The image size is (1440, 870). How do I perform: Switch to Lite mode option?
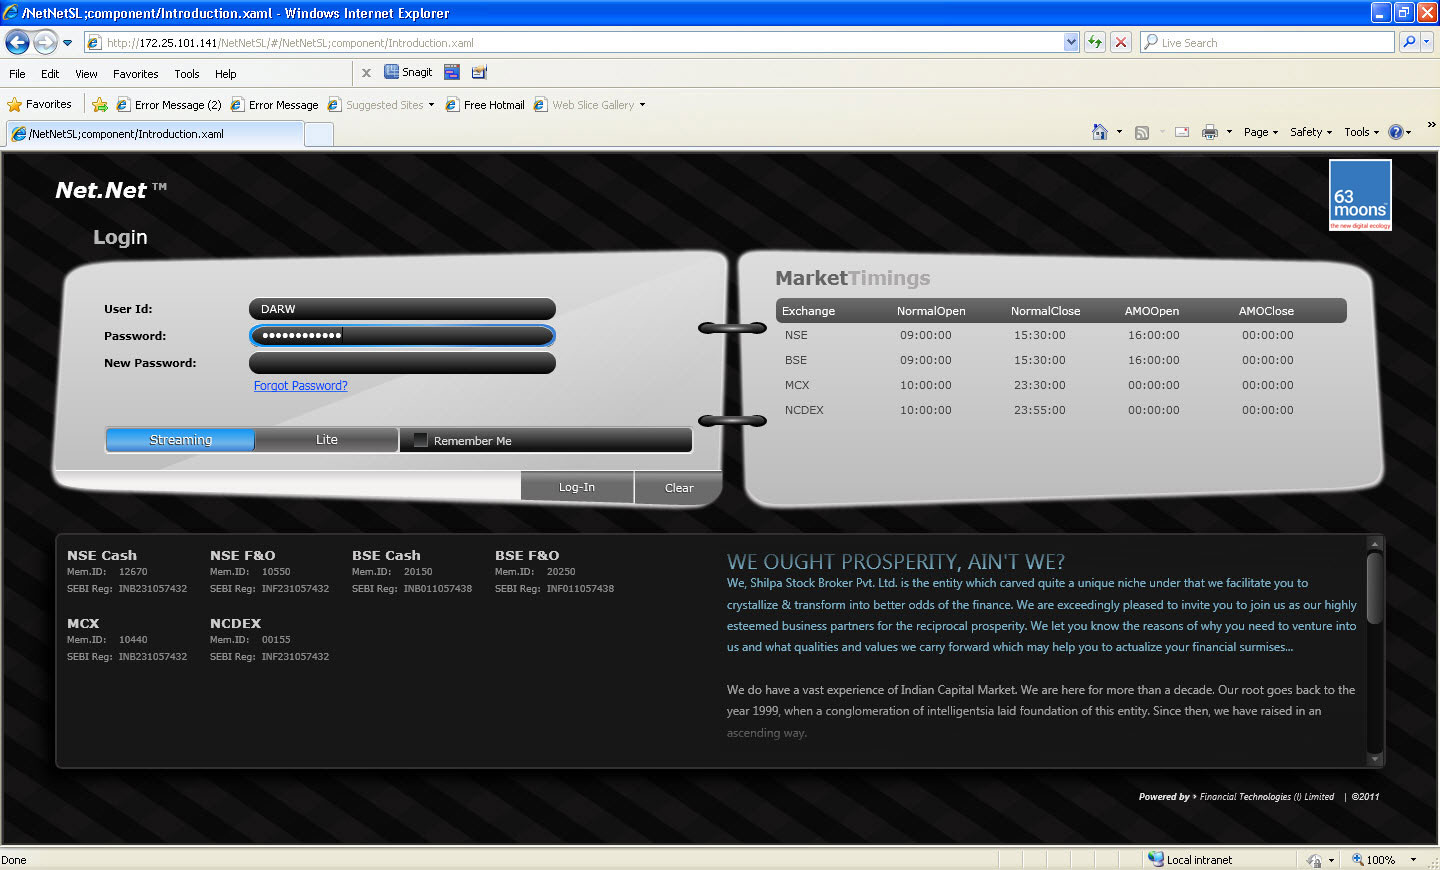pos(327,440)
